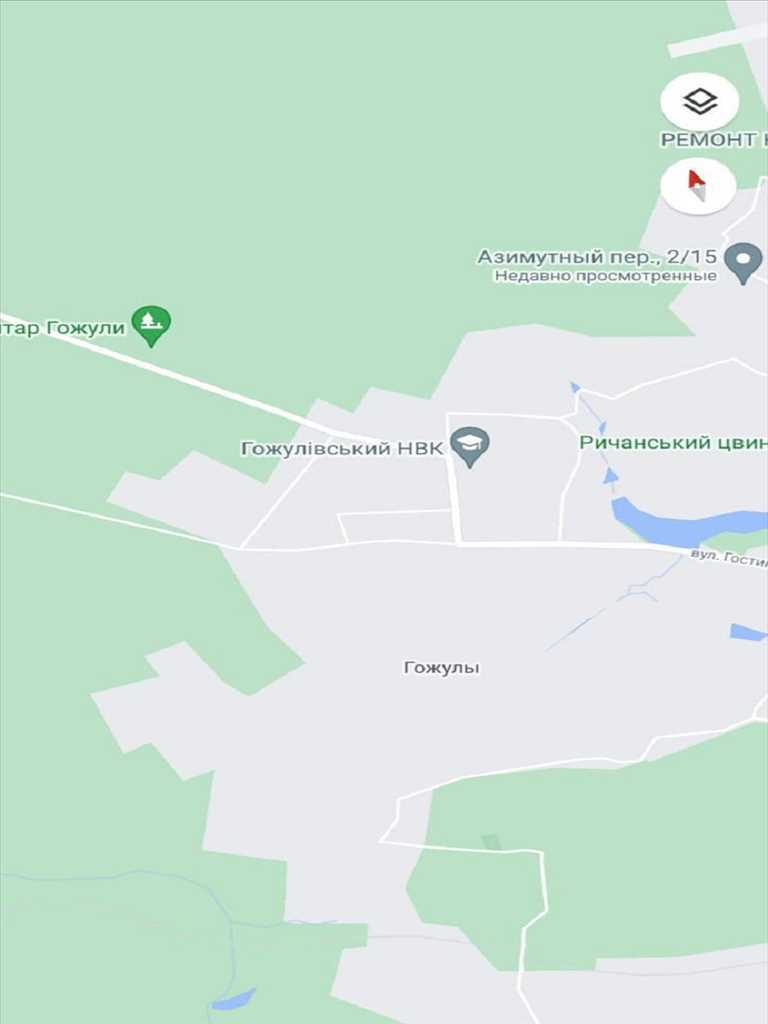Tap the blue stream arrow above the lake
The height and width of the screenshot is (1024, 768).
click(x=611, y=475)
